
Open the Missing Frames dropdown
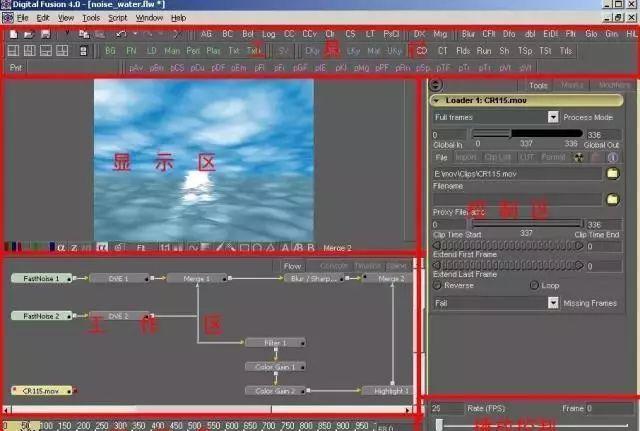(553, 303)
